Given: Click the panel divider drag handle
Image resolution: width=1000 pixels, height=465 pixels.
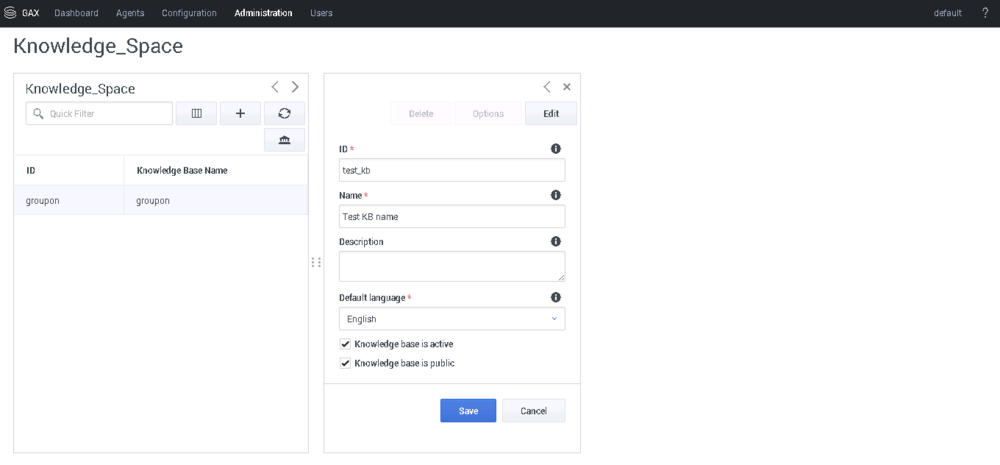Looking at the screenshot, I should point(316,262).
